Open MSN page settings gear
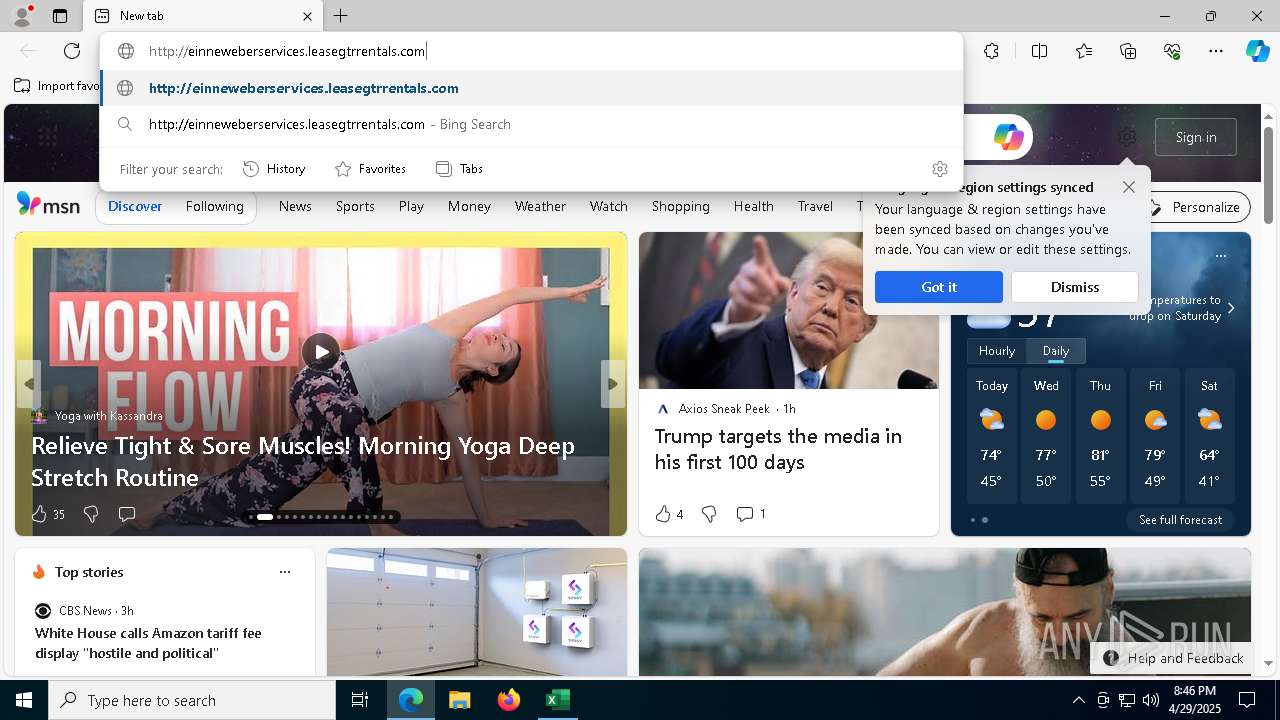 coord(1127,137)
